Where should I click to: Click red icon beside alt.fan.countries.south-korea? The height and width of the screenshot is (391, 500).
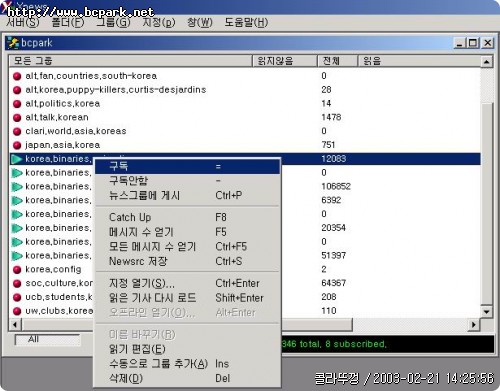(x=17, y=76)
